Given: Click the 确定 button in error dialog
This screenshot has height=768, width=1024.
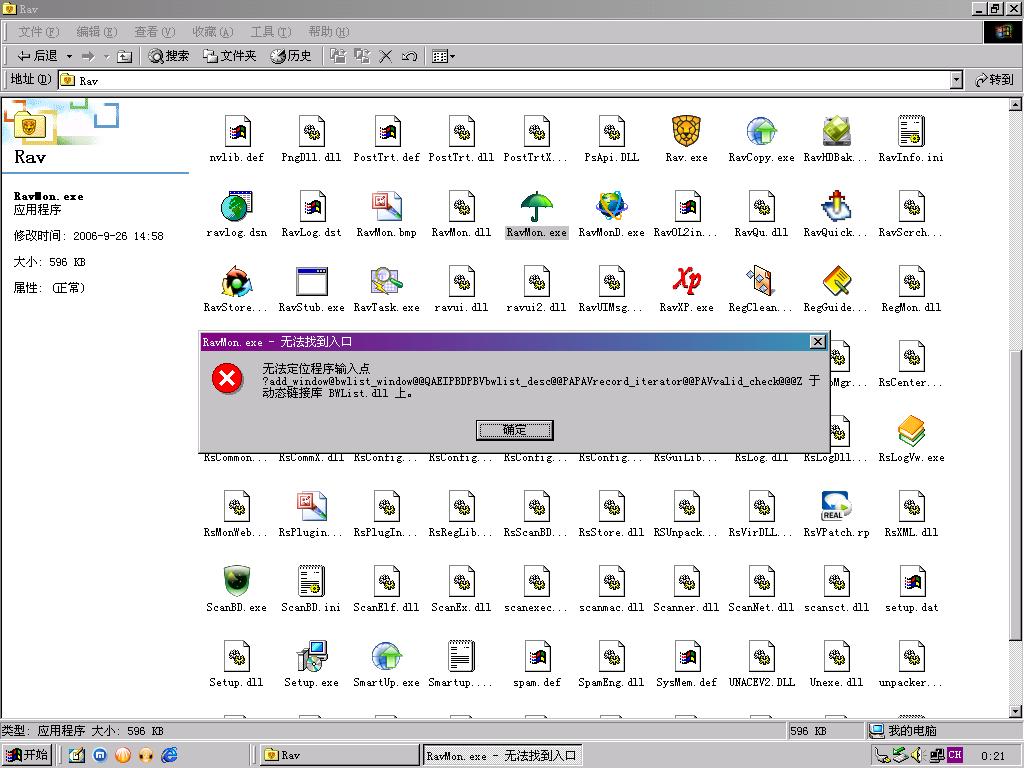Looking at the screenshot, I should [x=515, y=430].
